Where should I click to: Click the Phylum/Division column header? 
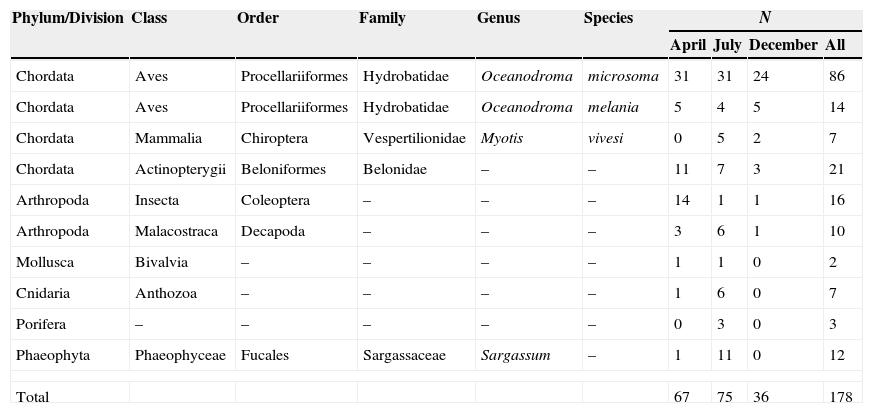click(x=68, y=18)
